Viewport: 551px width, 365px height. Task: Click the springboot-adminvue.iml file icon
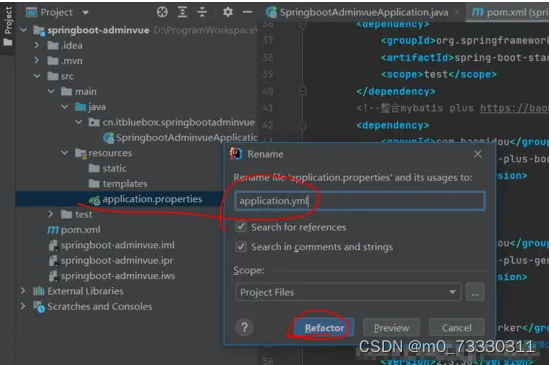point(53,245)
